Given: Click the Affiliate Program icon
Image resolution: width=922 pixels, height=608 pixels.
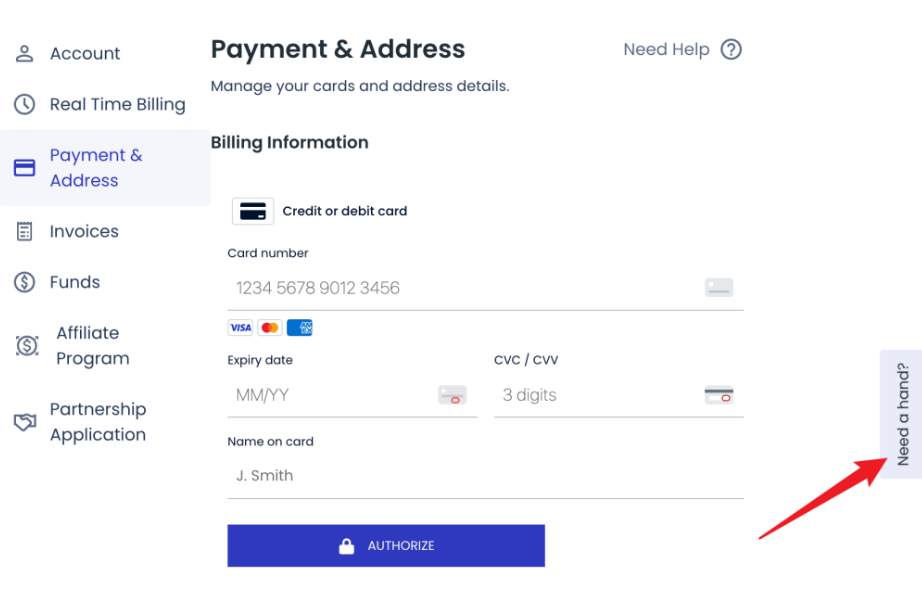Looking at the screenshot, I should (27, 346).
